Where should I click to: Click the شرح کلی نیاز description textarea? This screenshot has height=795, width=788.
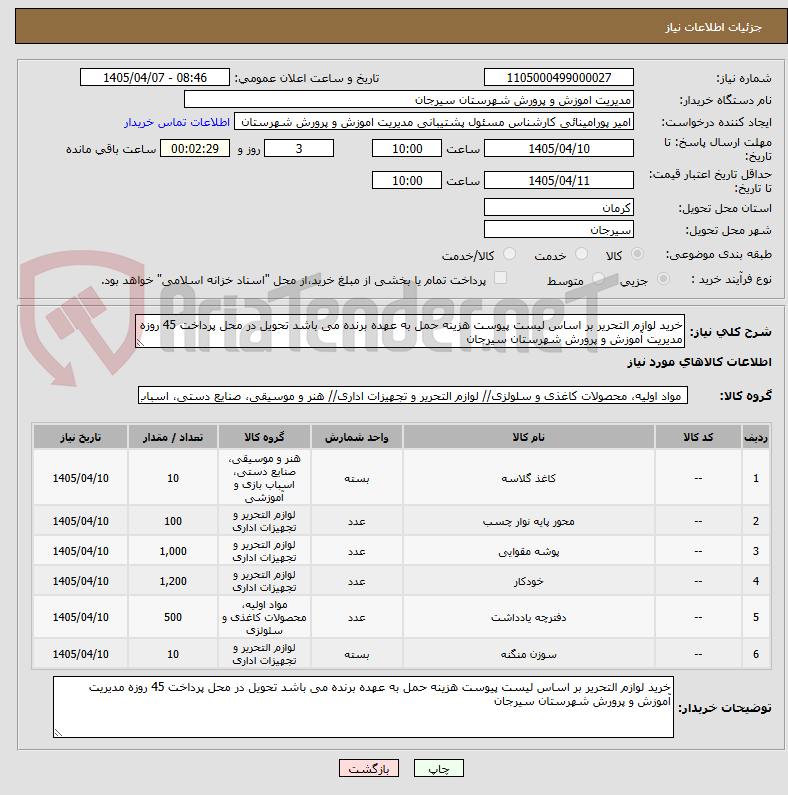click(x=410, y=331)
